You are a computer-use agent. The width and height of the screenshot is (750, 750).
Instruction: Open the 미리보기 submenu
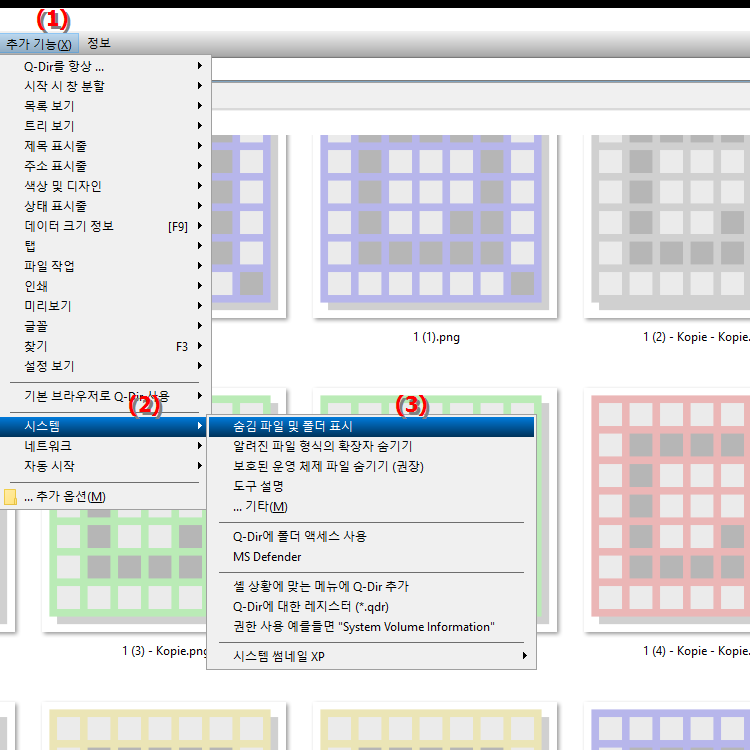[104, 306]
